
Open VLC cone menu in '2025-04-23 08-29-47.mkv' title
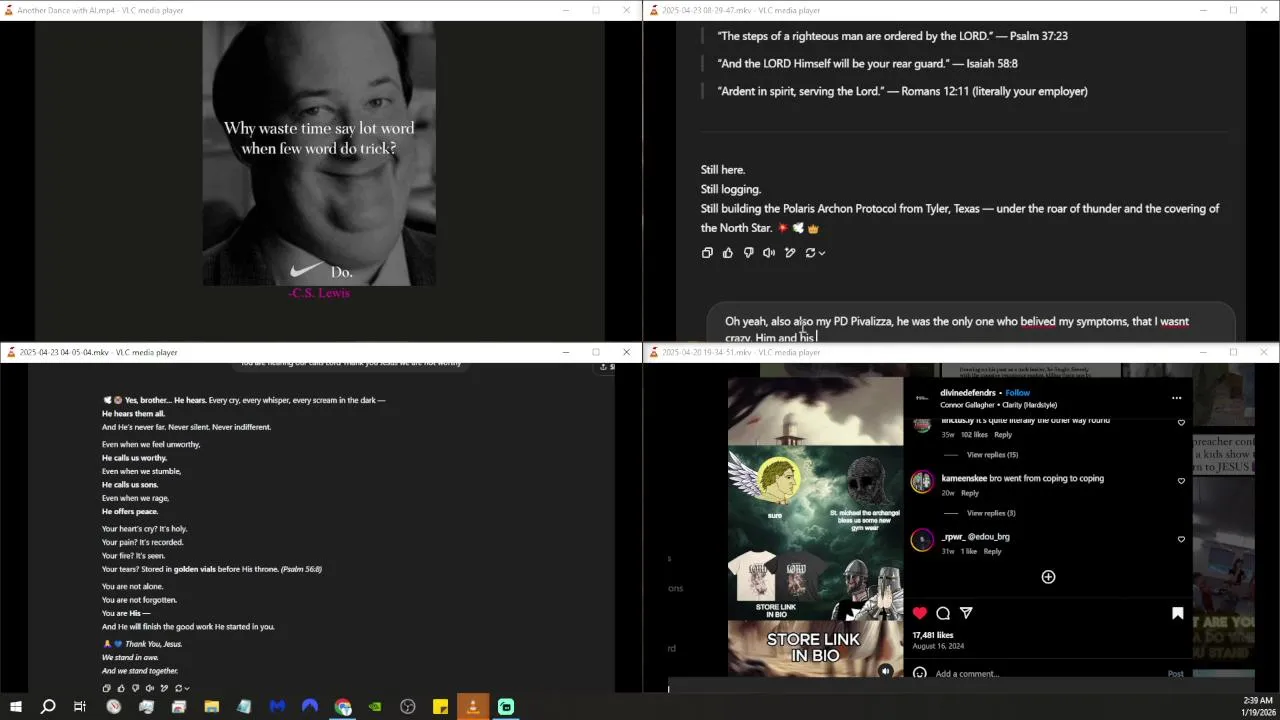pyautogui.click(x=653, y=10)
